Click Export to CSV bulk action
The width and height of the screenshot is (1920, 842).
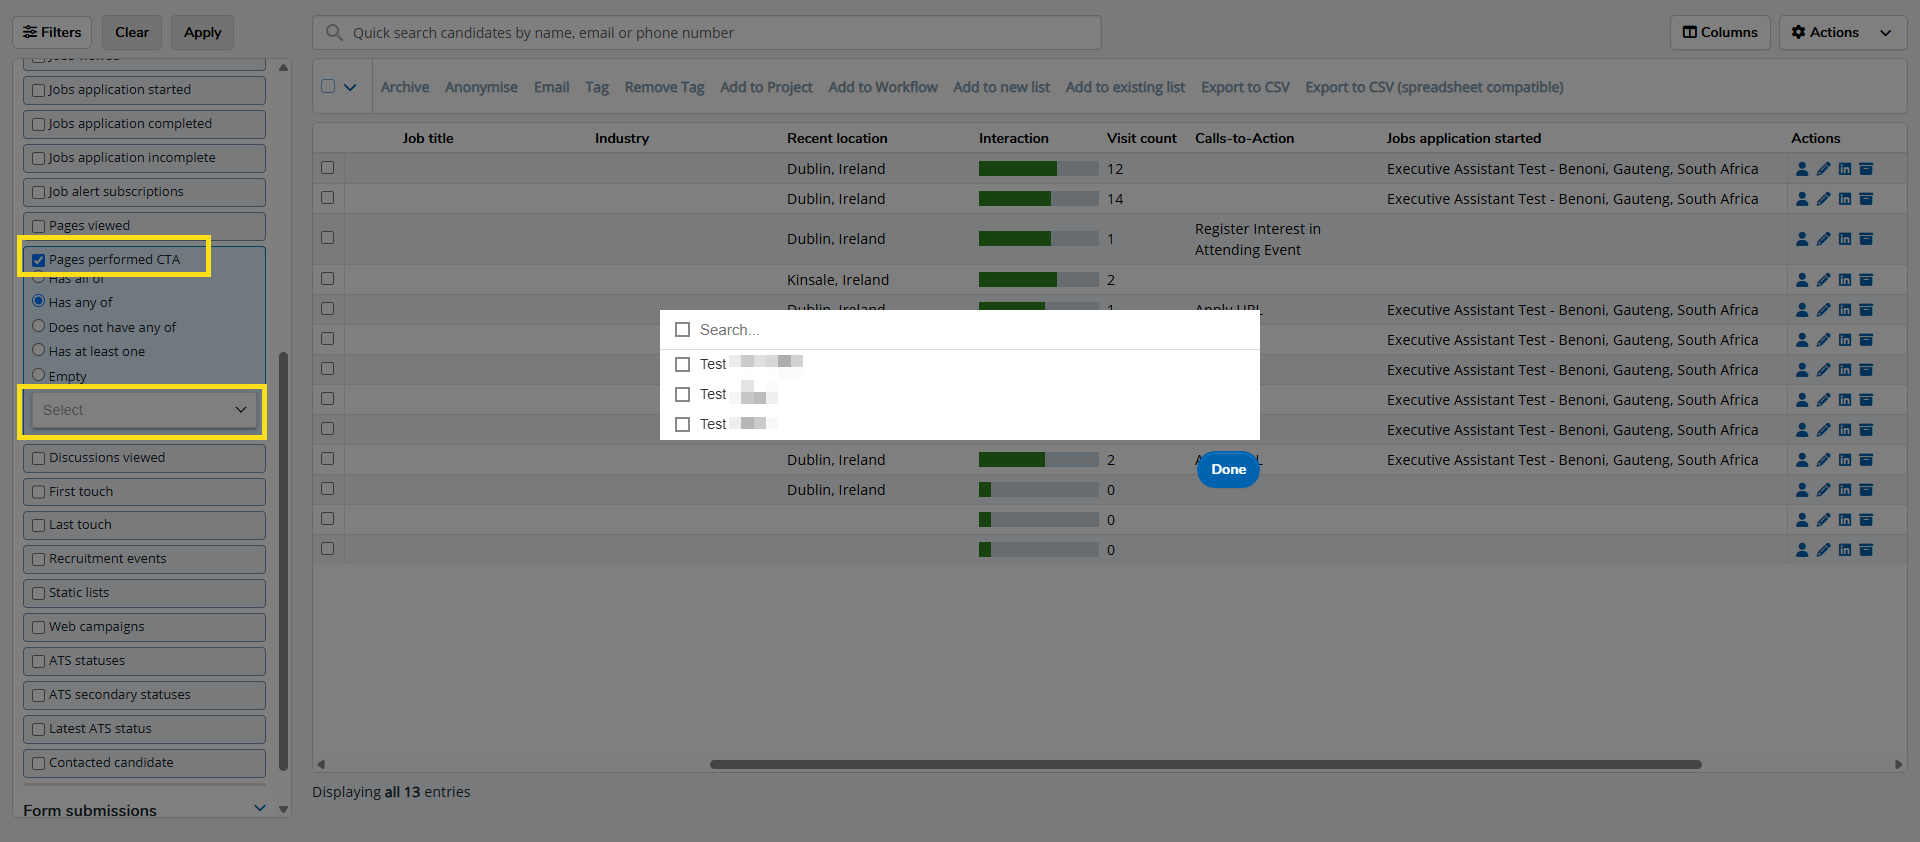click(x=1244, y=87)
